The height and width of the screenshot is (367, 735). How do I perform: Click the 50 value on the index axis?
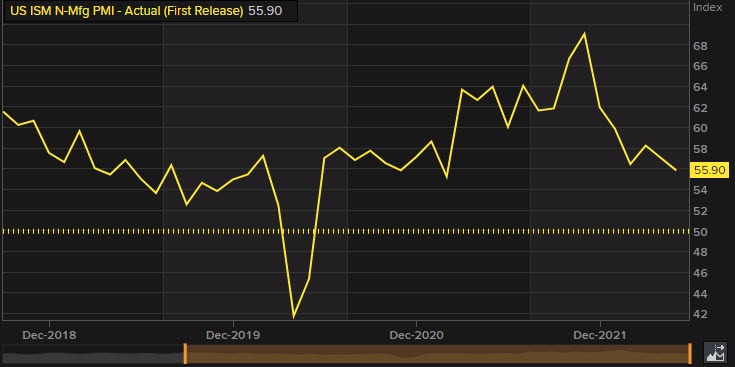tap(701, 232)
